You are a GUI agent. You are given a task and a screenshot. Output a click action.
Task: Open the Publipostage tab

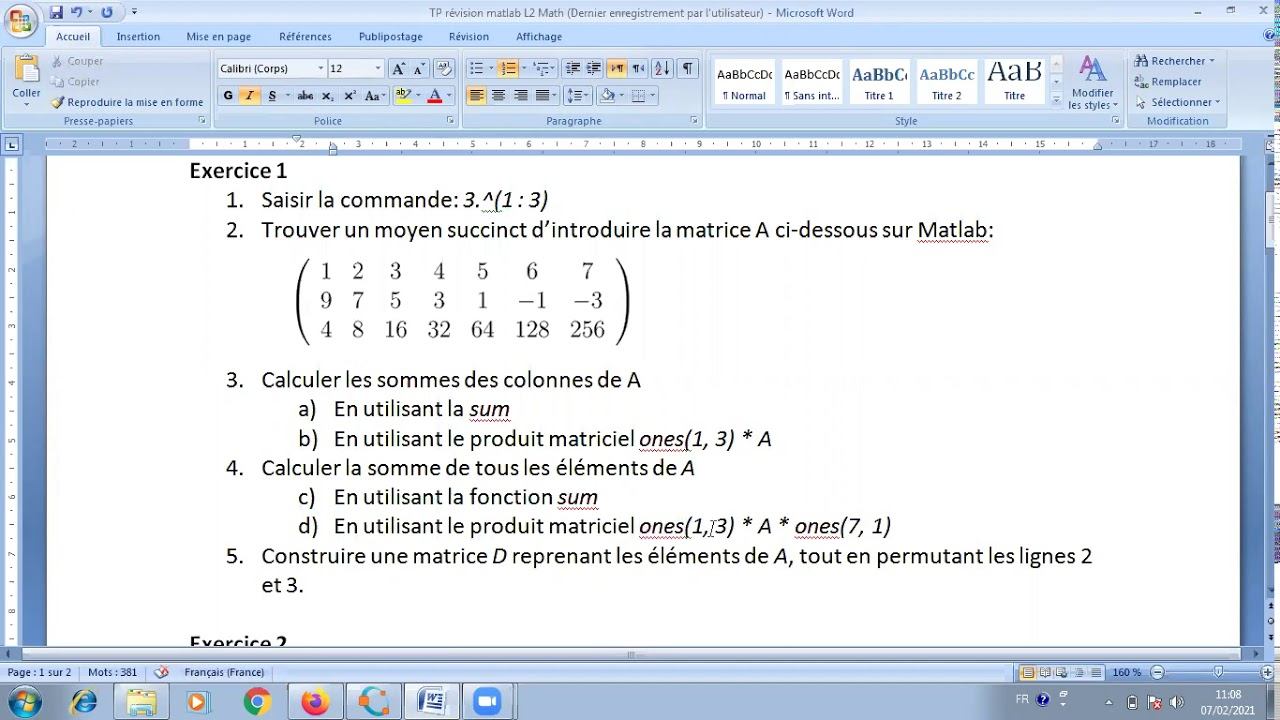pyautogui.click(x=390, y=36)
